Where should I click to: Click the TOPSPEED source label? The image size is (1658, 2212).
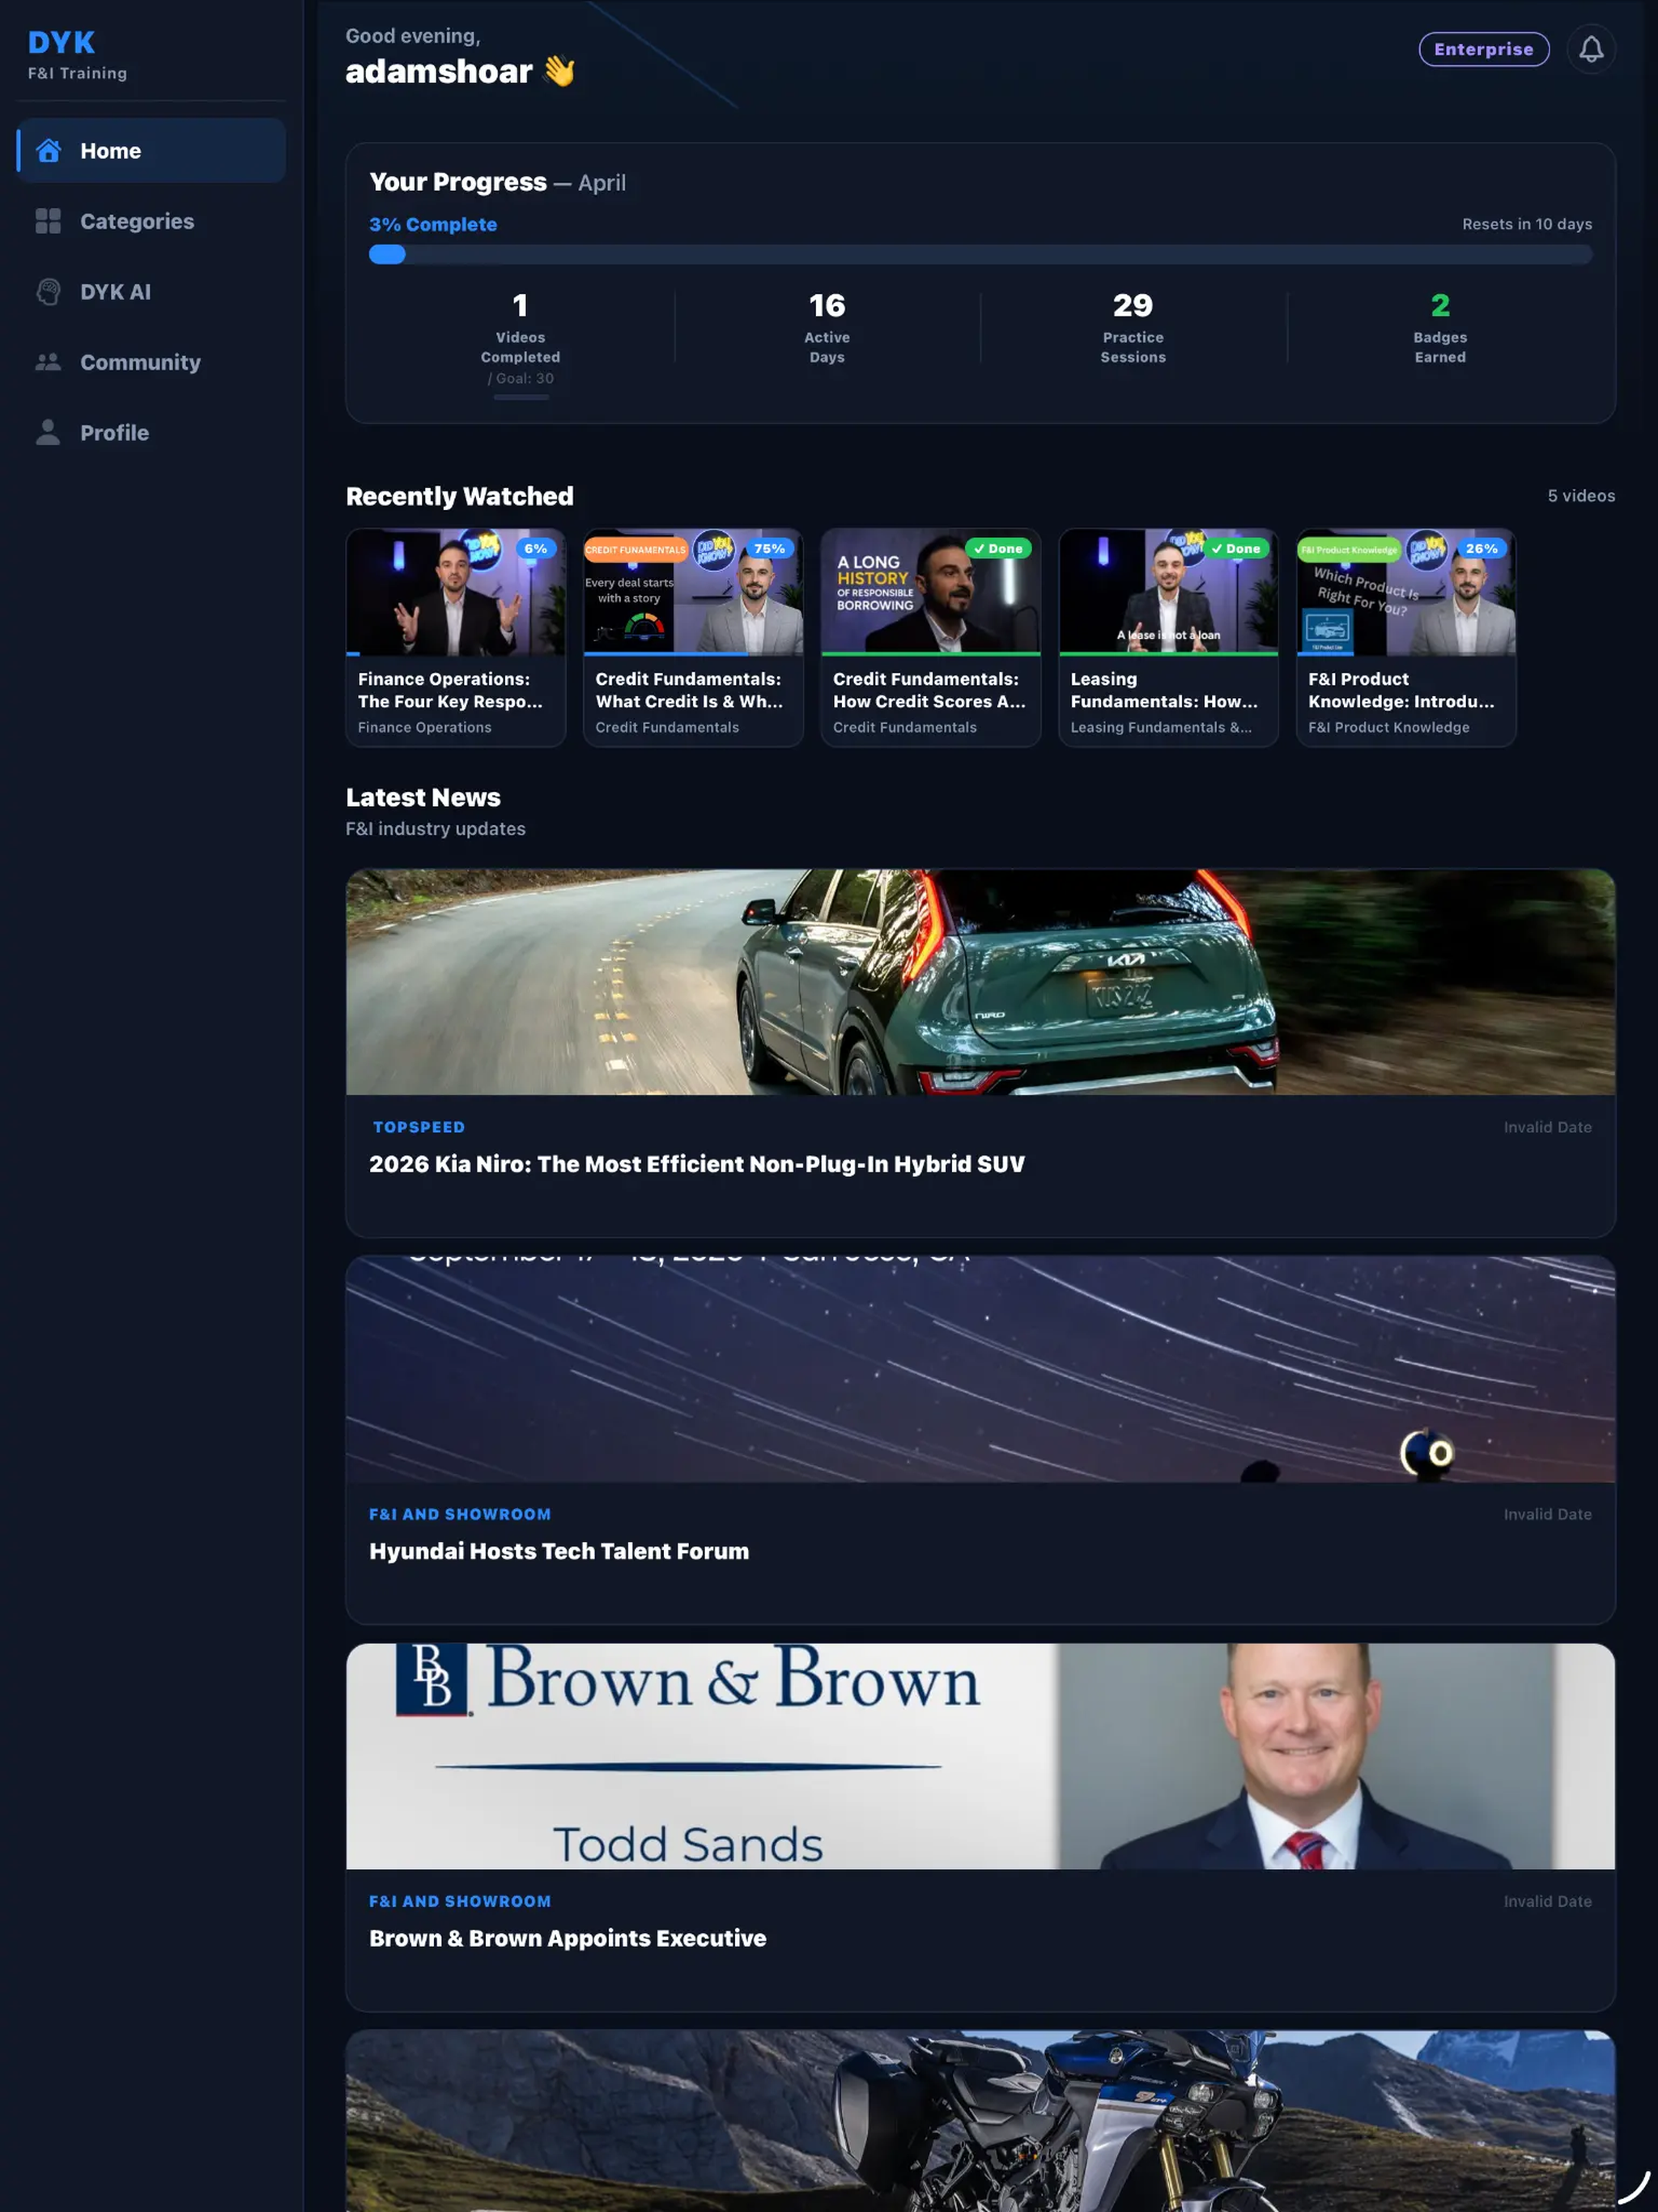(x=419, y=1127)
